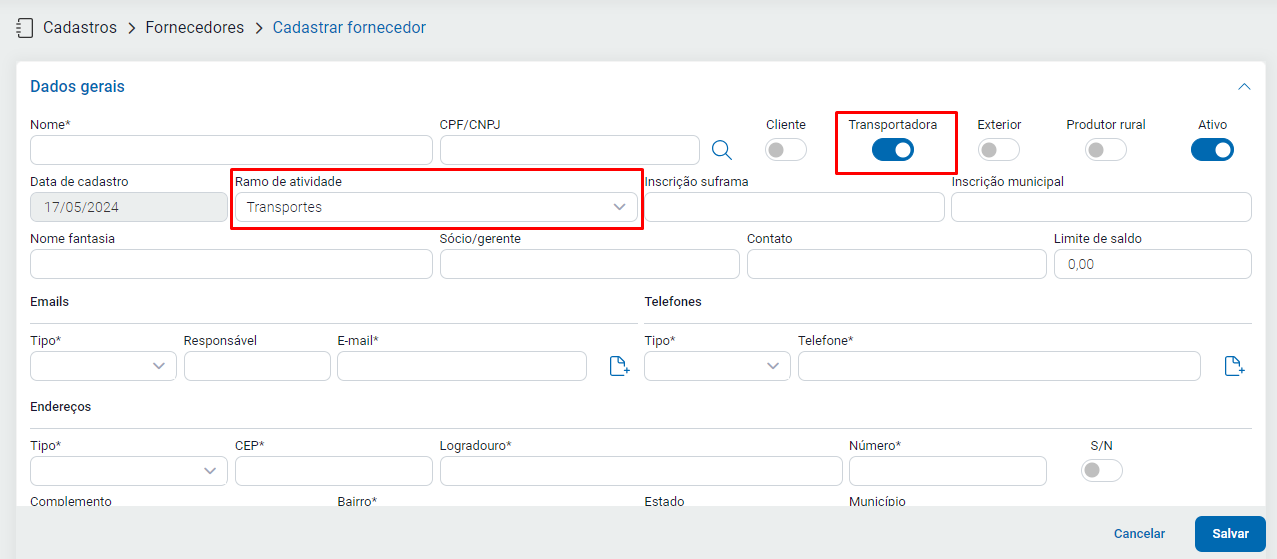This screenshot has height=559, width=1277.
Task: Toggle the S/N address number switch
Action: [x=1101, y=470]
